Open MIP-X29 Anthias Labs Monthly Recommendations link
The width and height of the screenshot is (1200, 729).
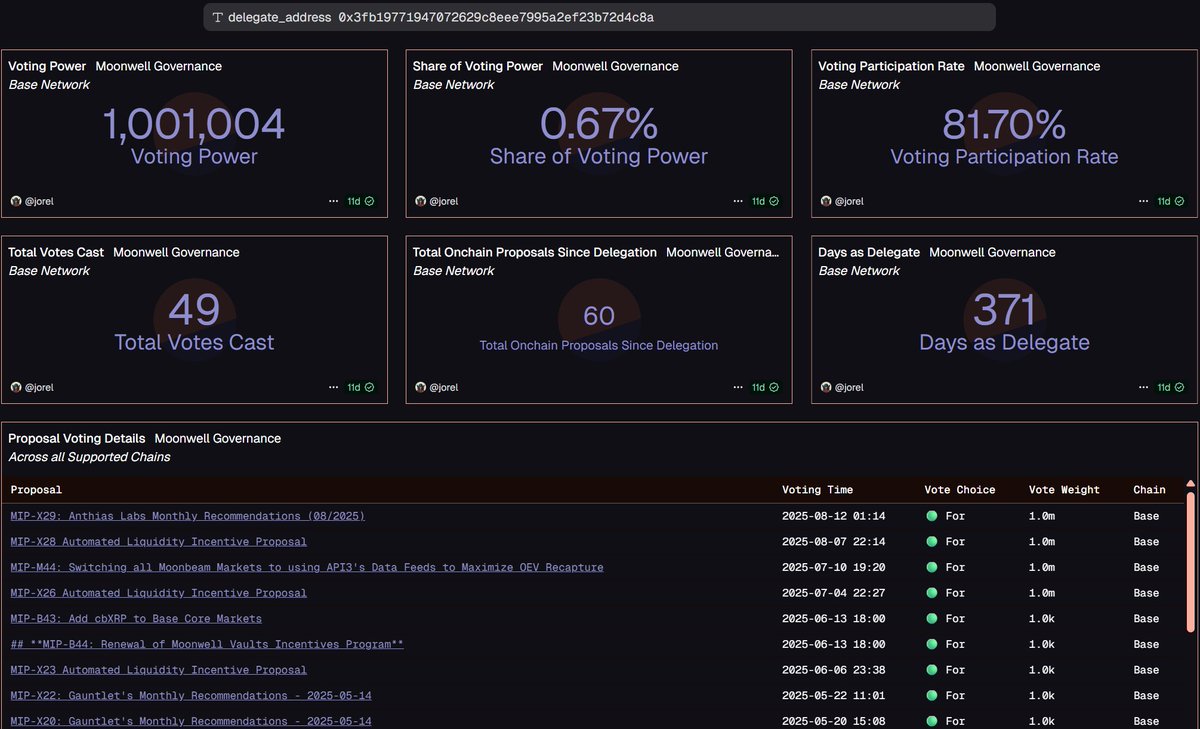(187, 516)
